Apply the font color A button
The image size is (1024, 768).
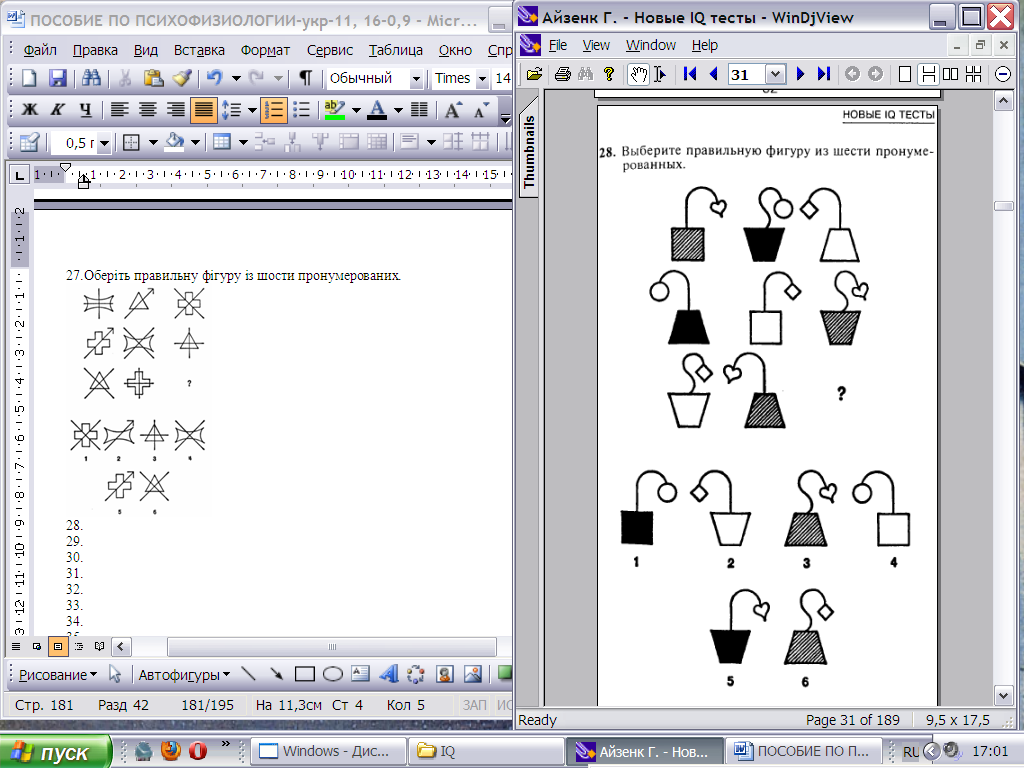(377, 110)
